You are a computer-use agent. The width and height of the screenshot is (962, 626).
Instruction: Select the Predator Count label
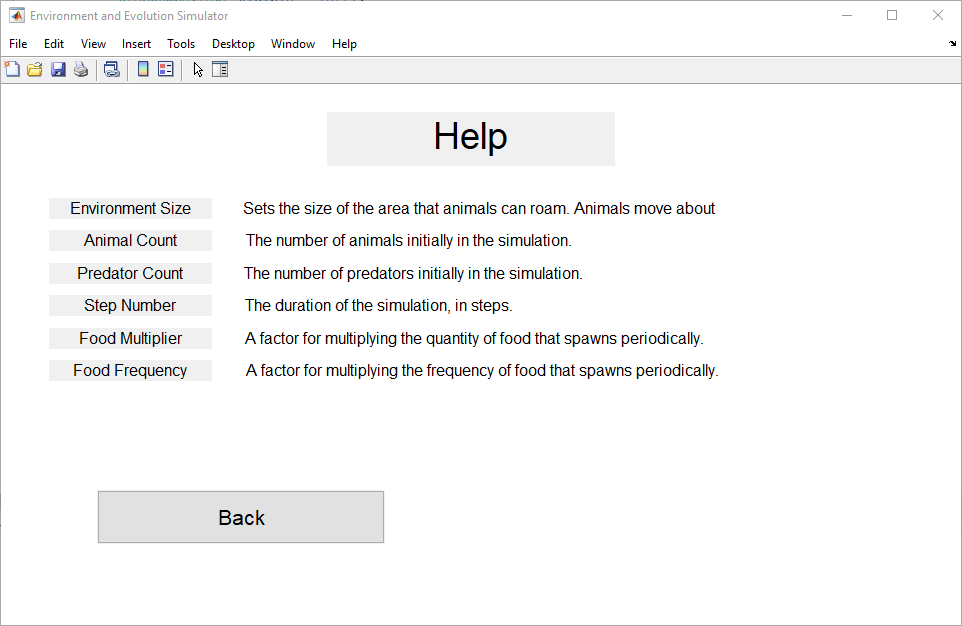131,274
